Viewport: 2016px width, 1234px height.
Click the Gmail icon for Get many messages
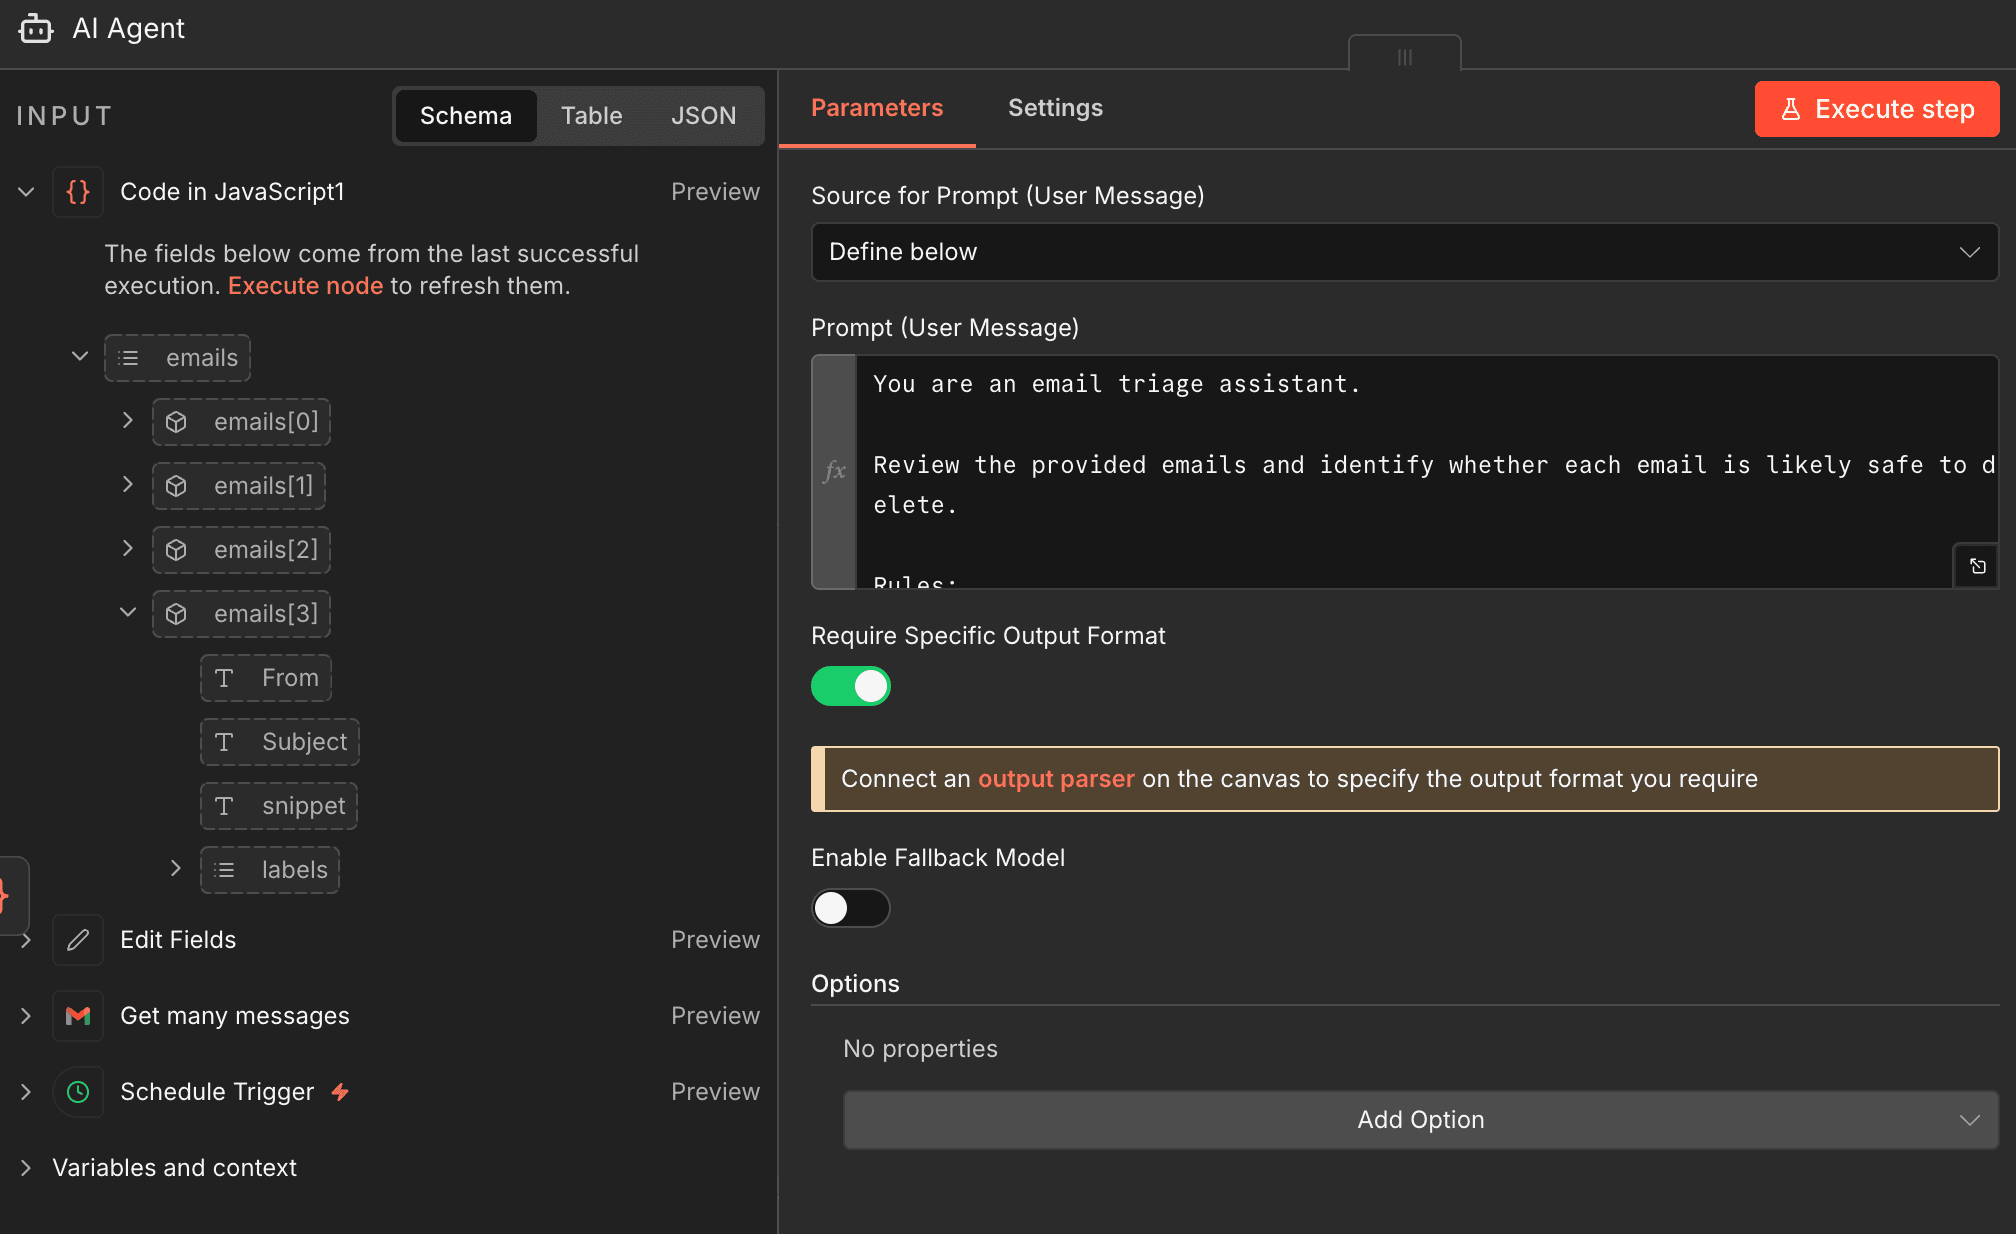(77, 1016)
